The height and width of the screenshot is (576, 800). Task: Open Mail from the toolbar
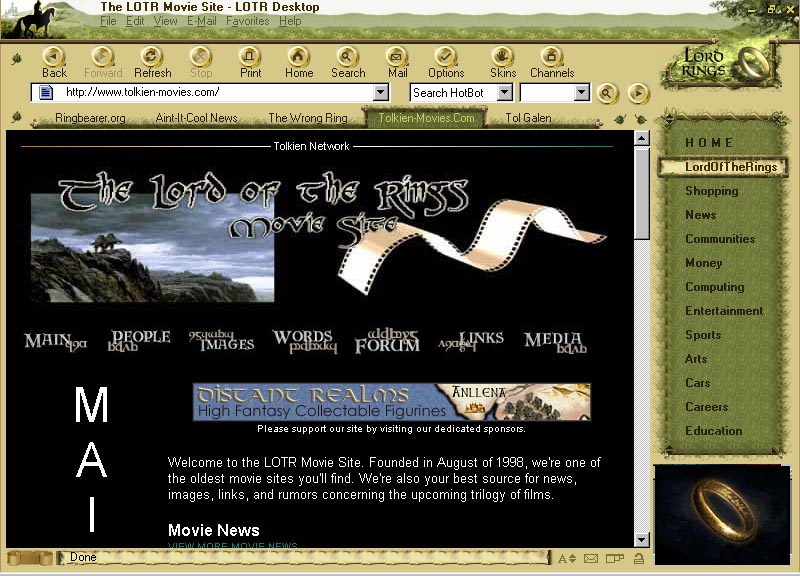(397, 57)
